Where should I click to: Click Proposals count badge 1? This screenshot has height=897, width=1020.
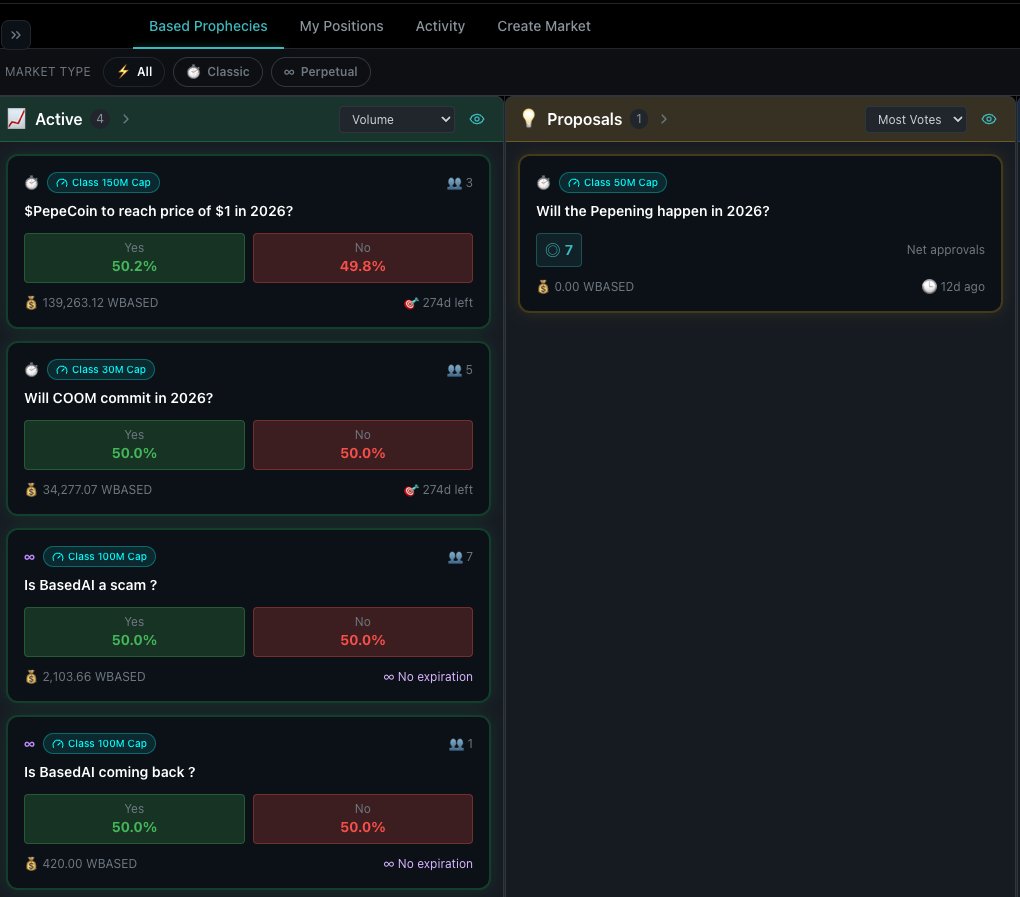tap(639, 119)
